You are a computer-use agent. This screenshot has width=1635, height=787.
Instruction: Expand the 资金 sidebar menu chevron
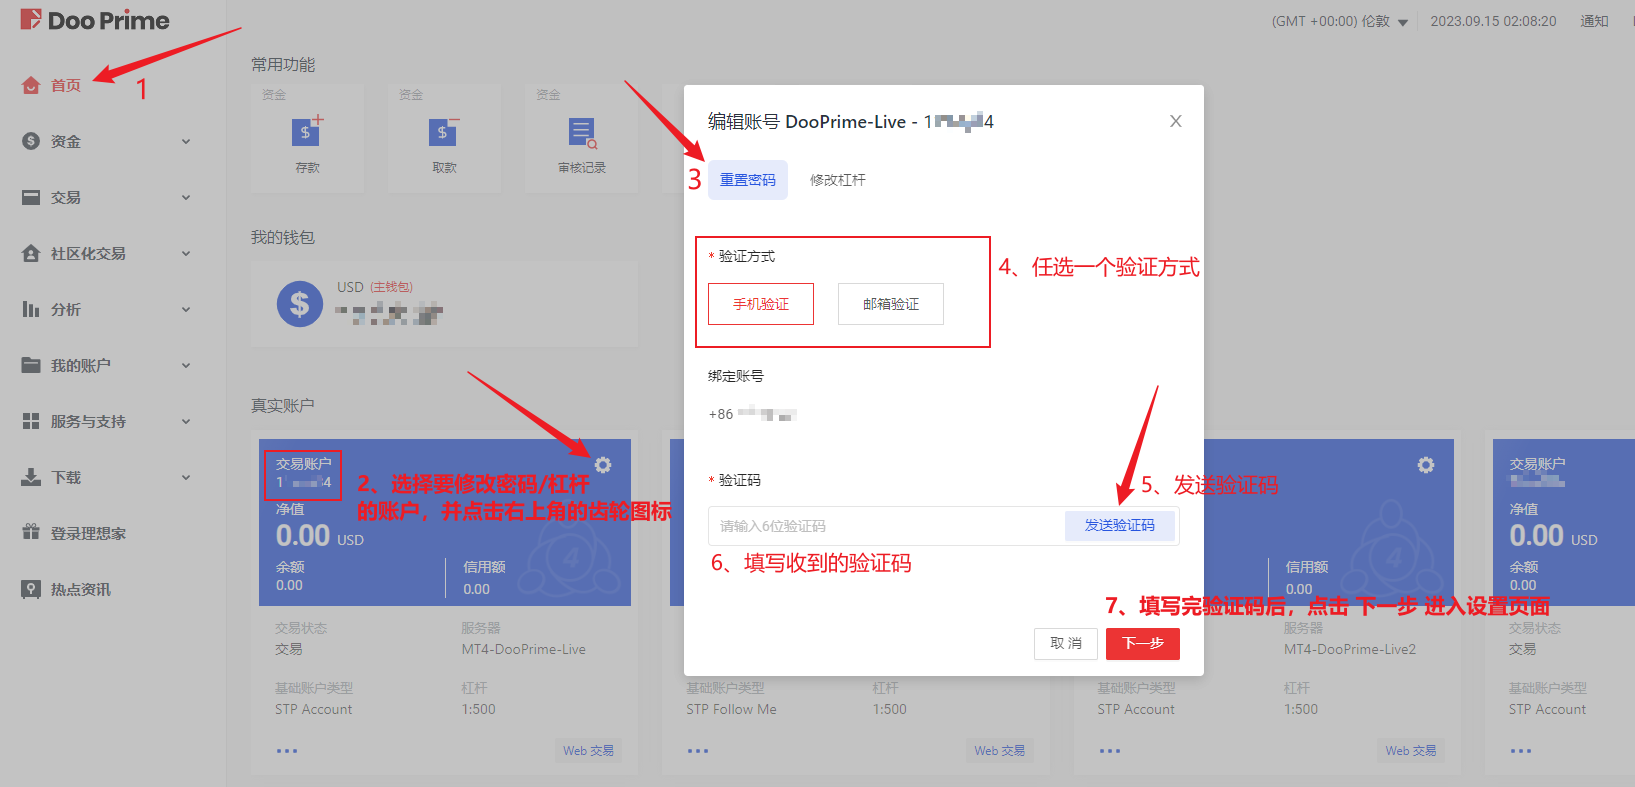tap(186, 142)
